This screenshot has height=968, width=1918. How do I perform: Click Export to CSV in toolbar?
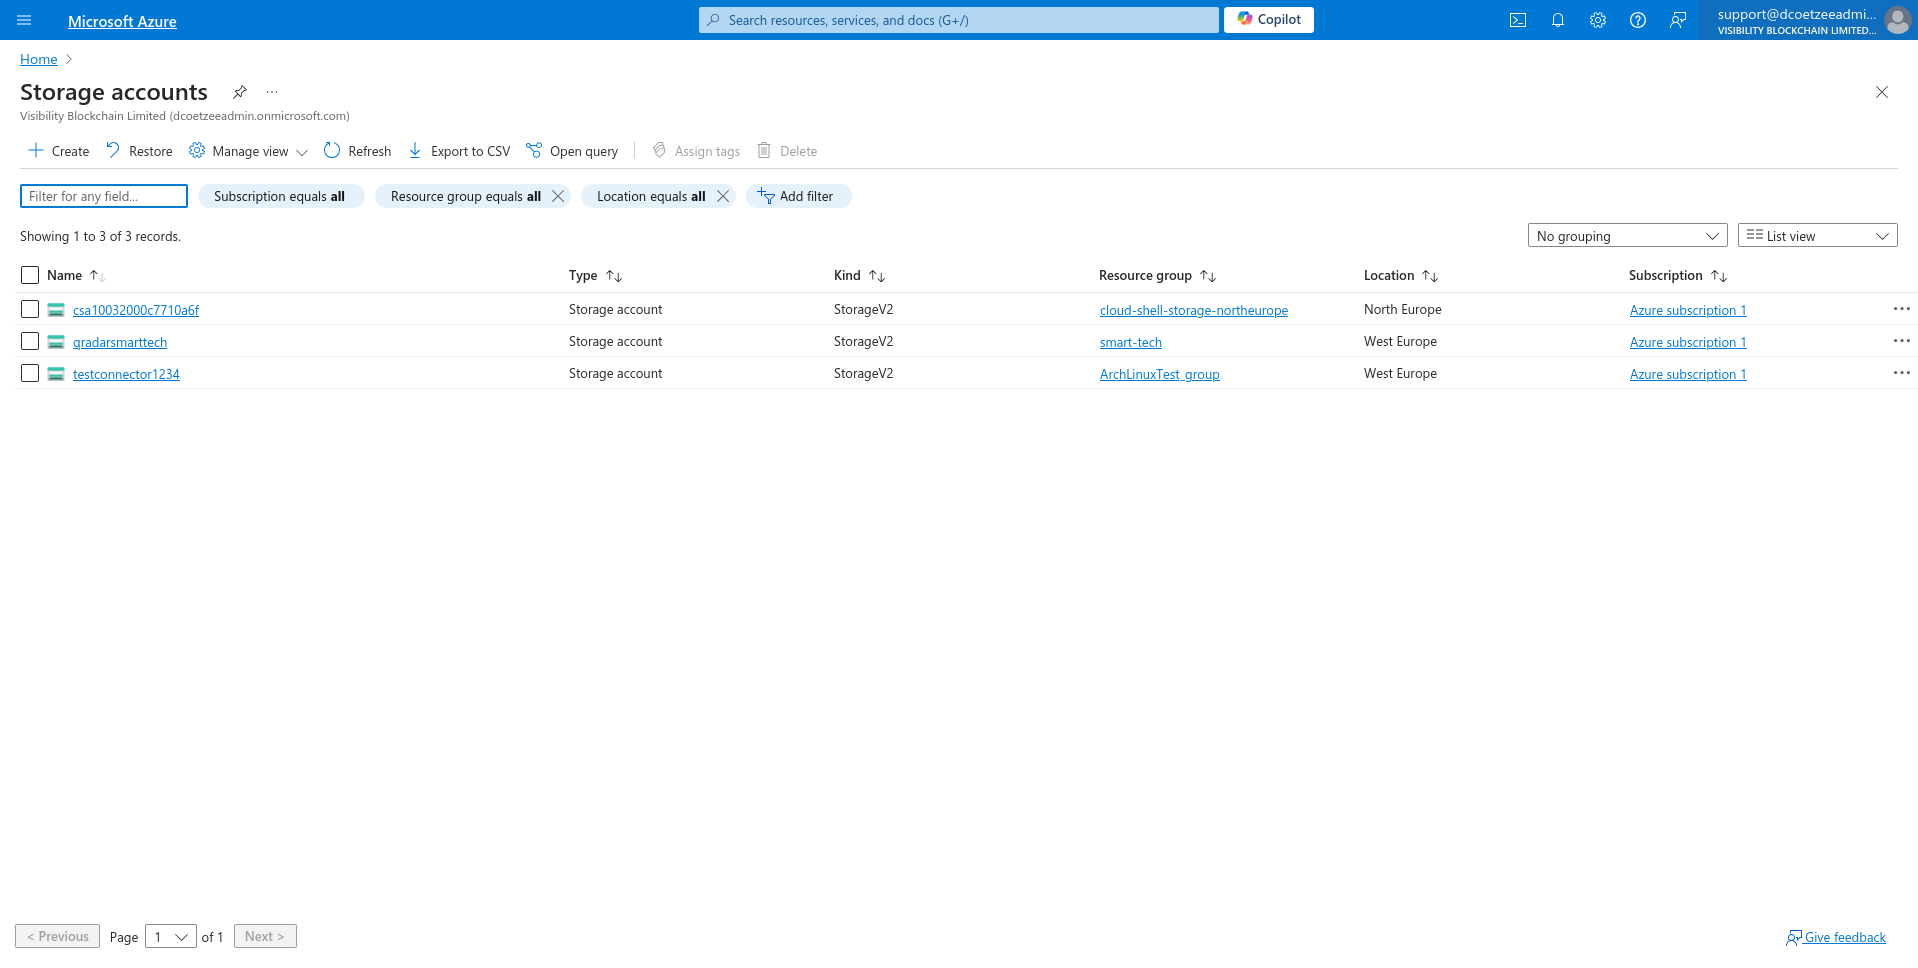(x=459, y=151)
